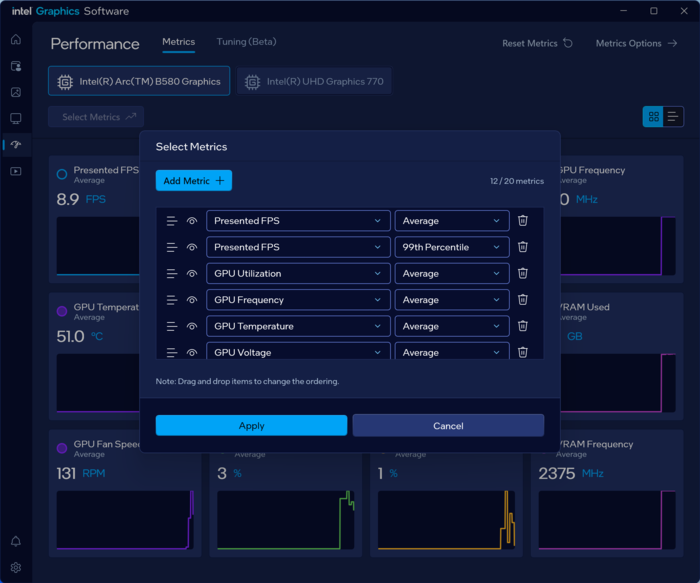700x583 pixels.
Task: Grab drag handle of GPU Temperature row
Action: [172, 326]
